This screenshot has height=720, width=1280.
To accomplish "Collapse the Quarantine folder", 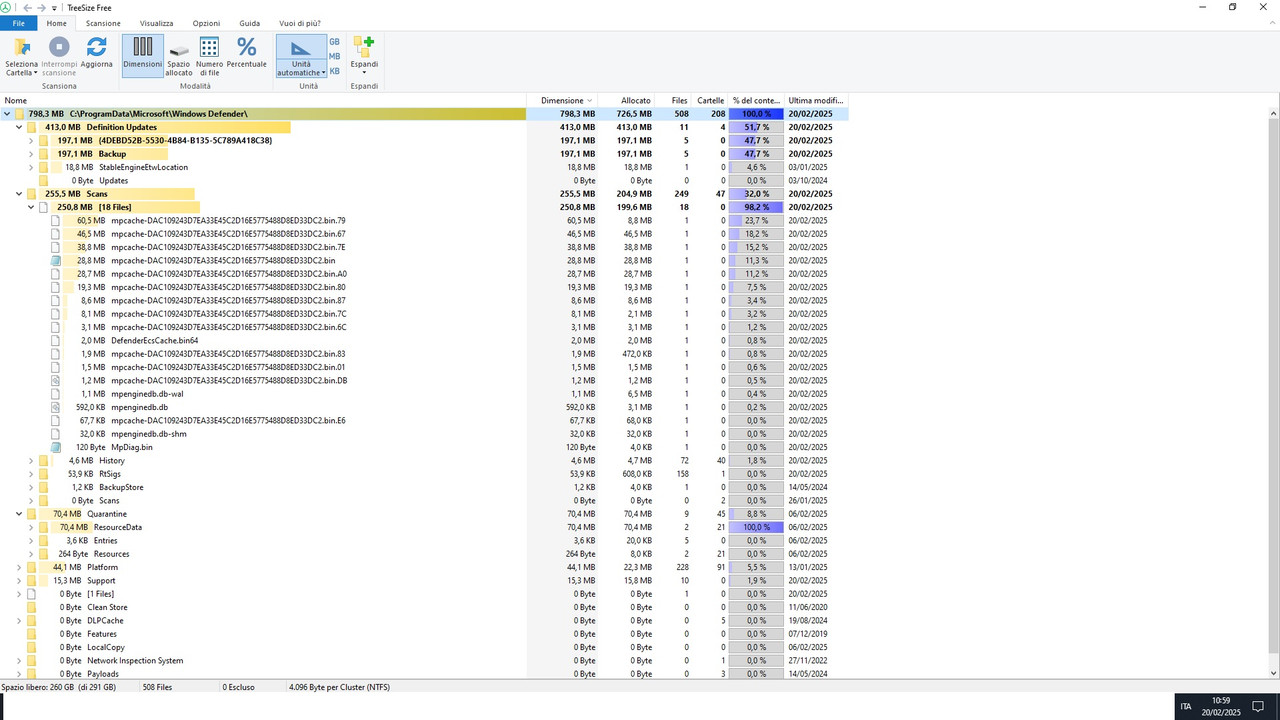I will click(x=19, y=514).
